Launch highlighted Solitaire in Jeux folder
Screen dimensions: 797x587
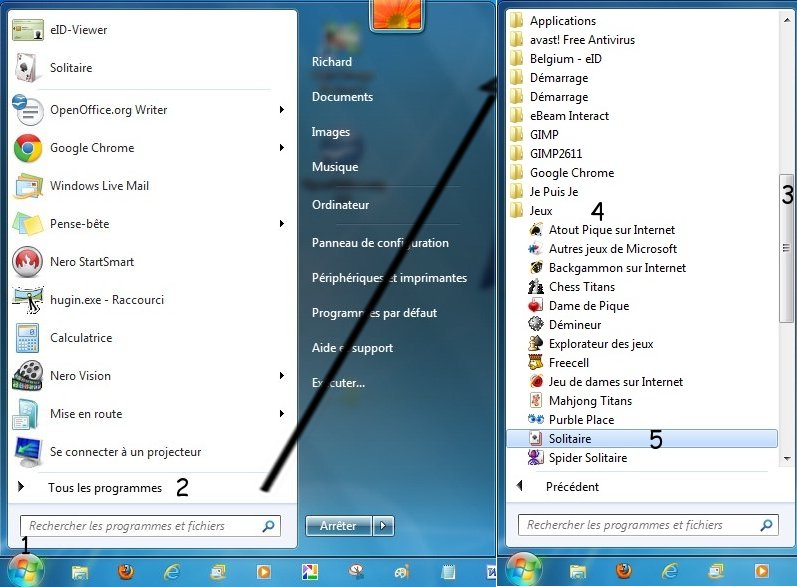click(x=642, y=439)
